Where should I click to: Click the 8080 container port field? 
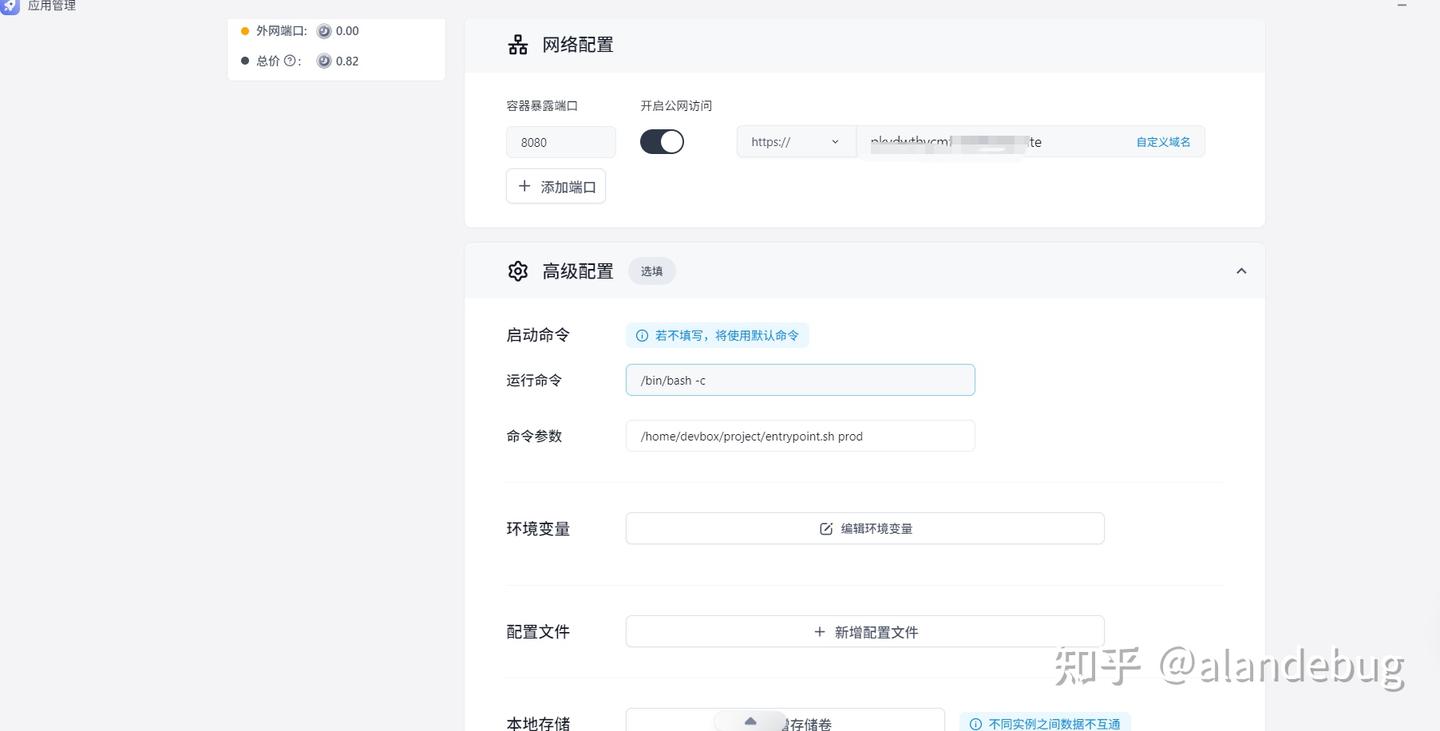560,141
